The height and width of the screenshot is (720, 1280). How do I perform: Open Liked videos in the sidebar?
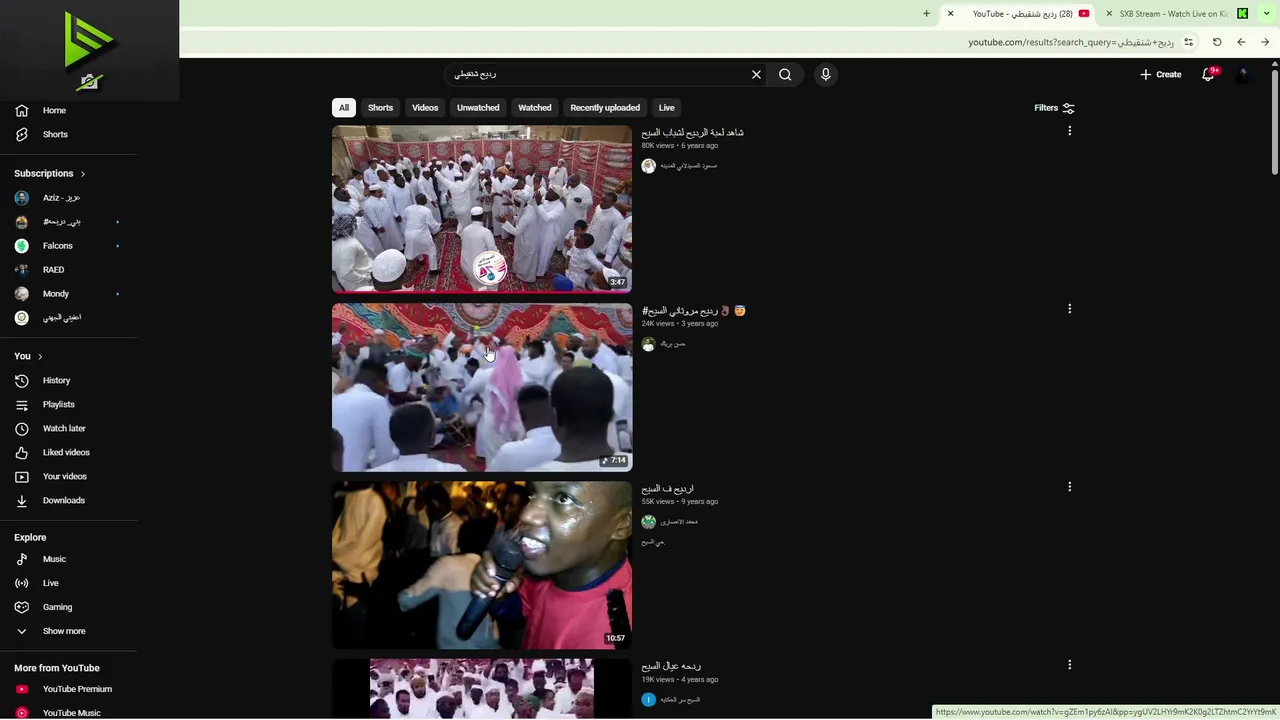point(66,452)
